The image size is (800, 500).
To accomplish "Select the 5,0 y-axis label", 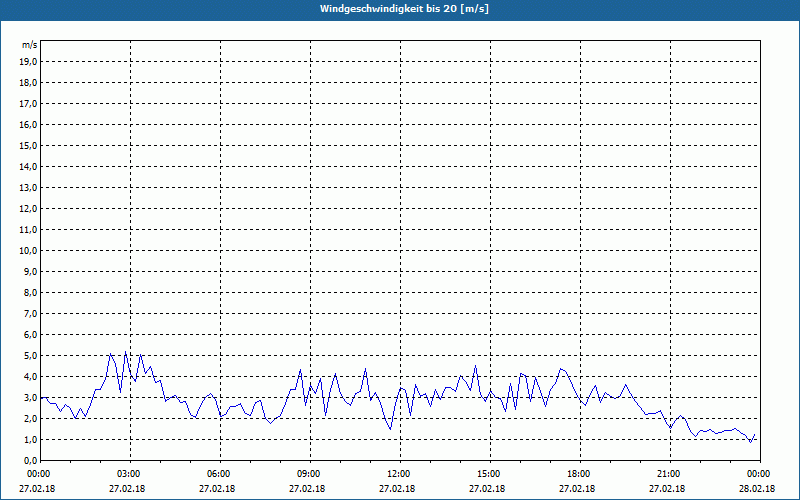I will 30,356.
